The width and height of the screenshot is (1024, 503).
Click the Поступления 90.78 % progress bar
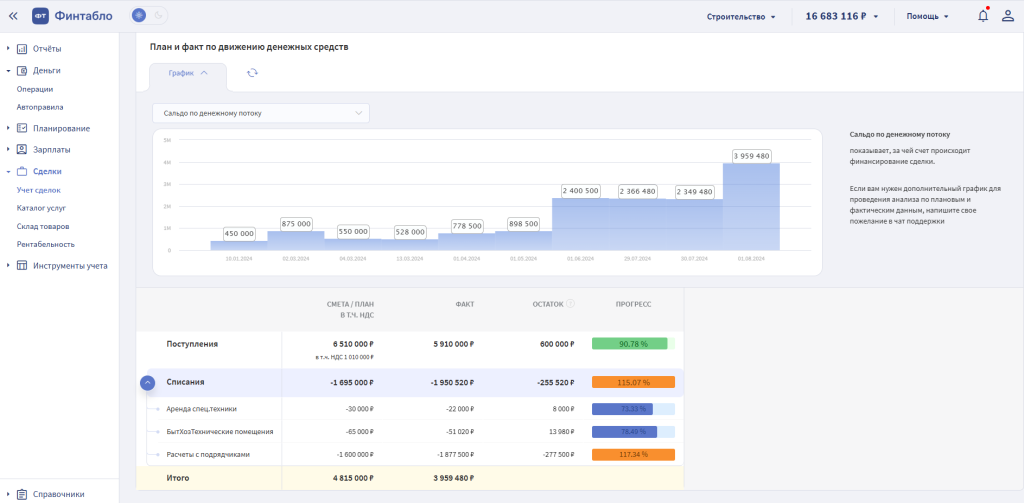(633, 344)
